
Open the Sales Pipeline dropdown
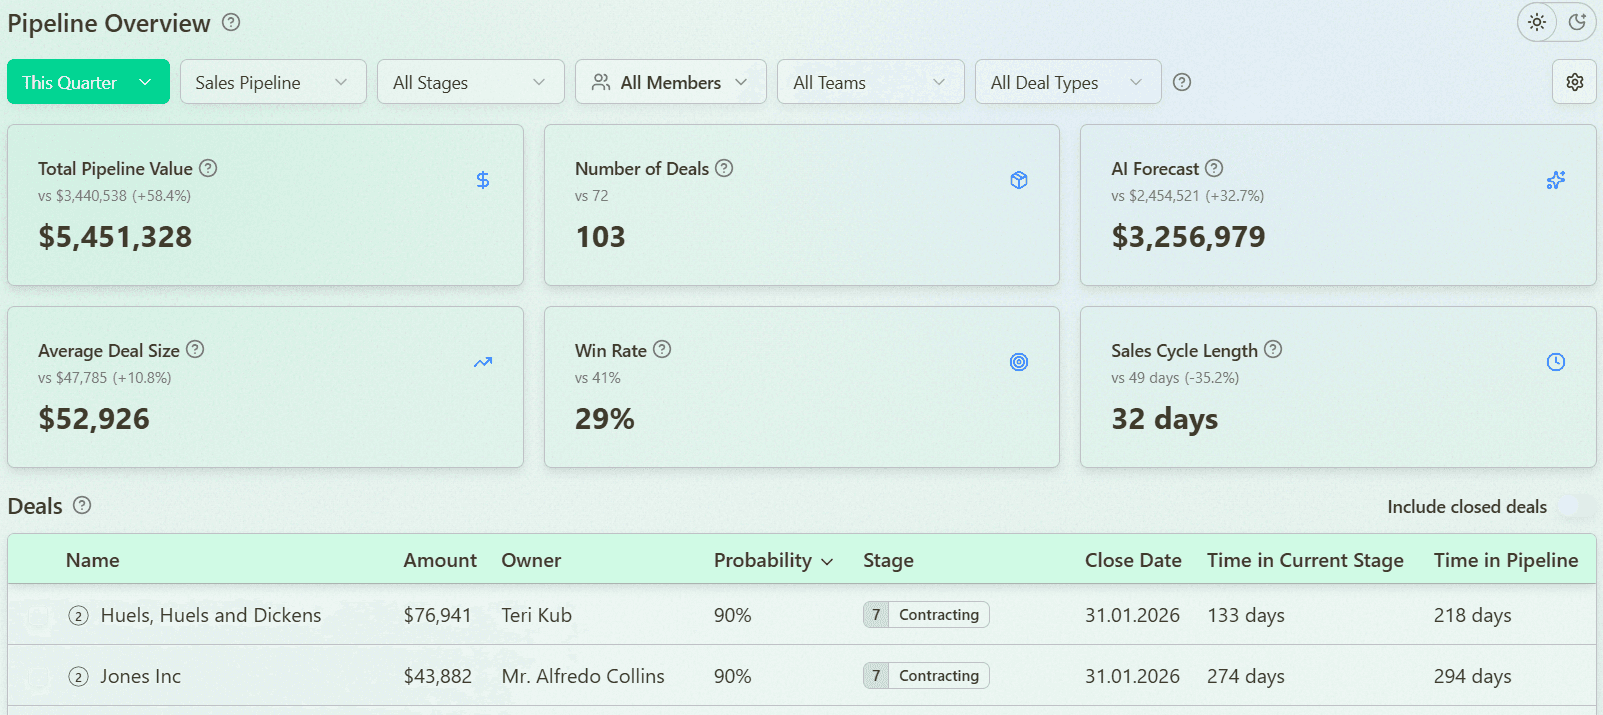273,82
